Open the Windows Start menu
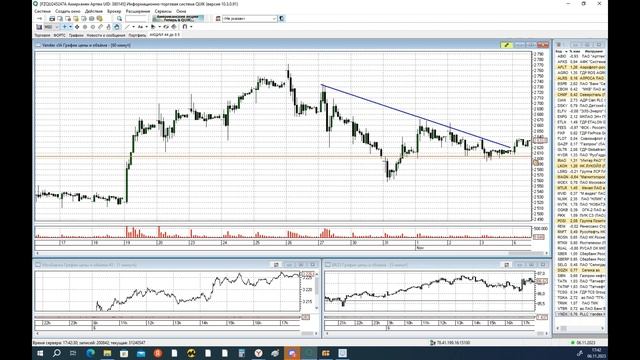The height and width of the screenshot is (360, 640). tap(40, 353)
